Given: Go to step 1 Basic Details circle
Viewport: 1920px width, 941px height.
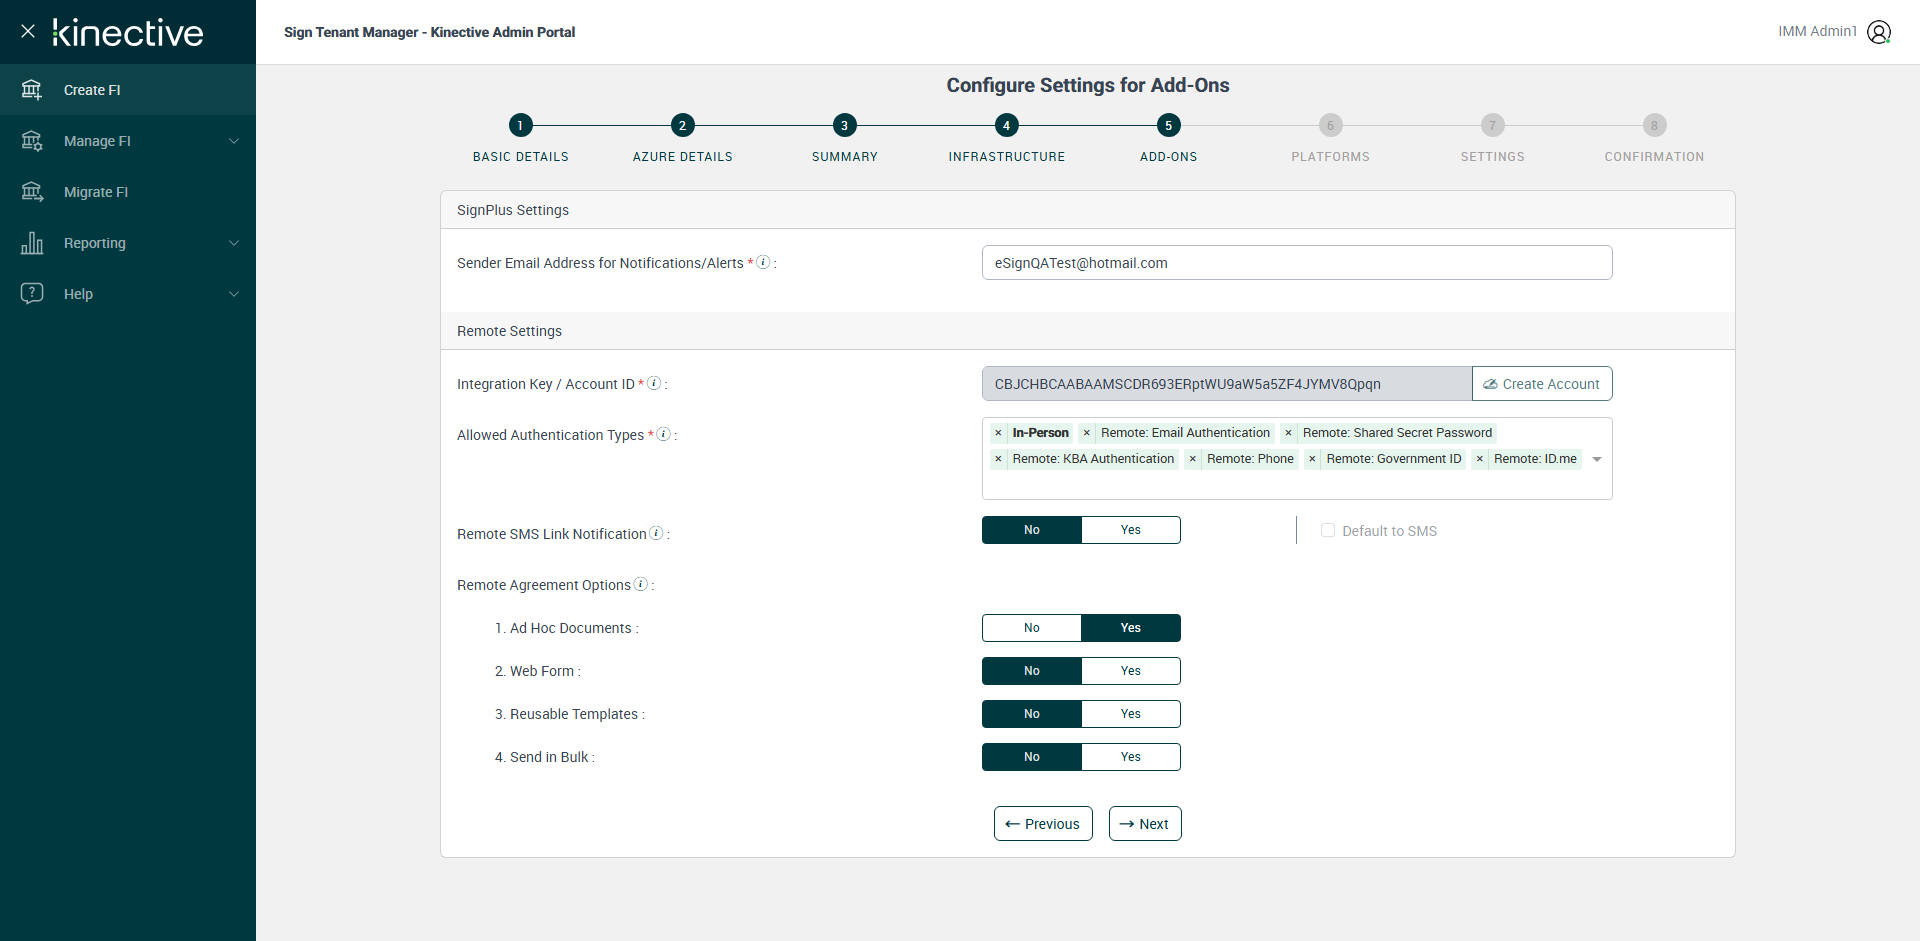Looking at the screenshot, I should [x=520, y=125].
